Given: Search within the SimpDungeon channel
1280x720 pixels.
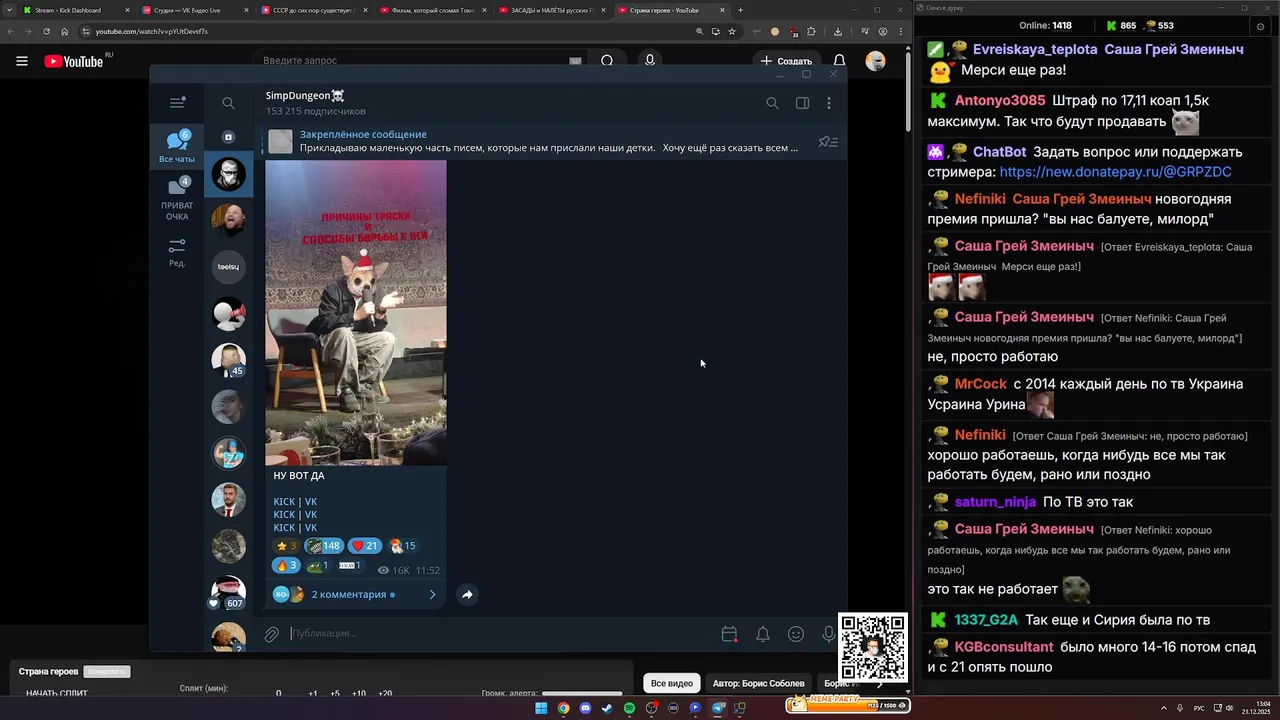Looking at the screenshot, I should [772, 103].
